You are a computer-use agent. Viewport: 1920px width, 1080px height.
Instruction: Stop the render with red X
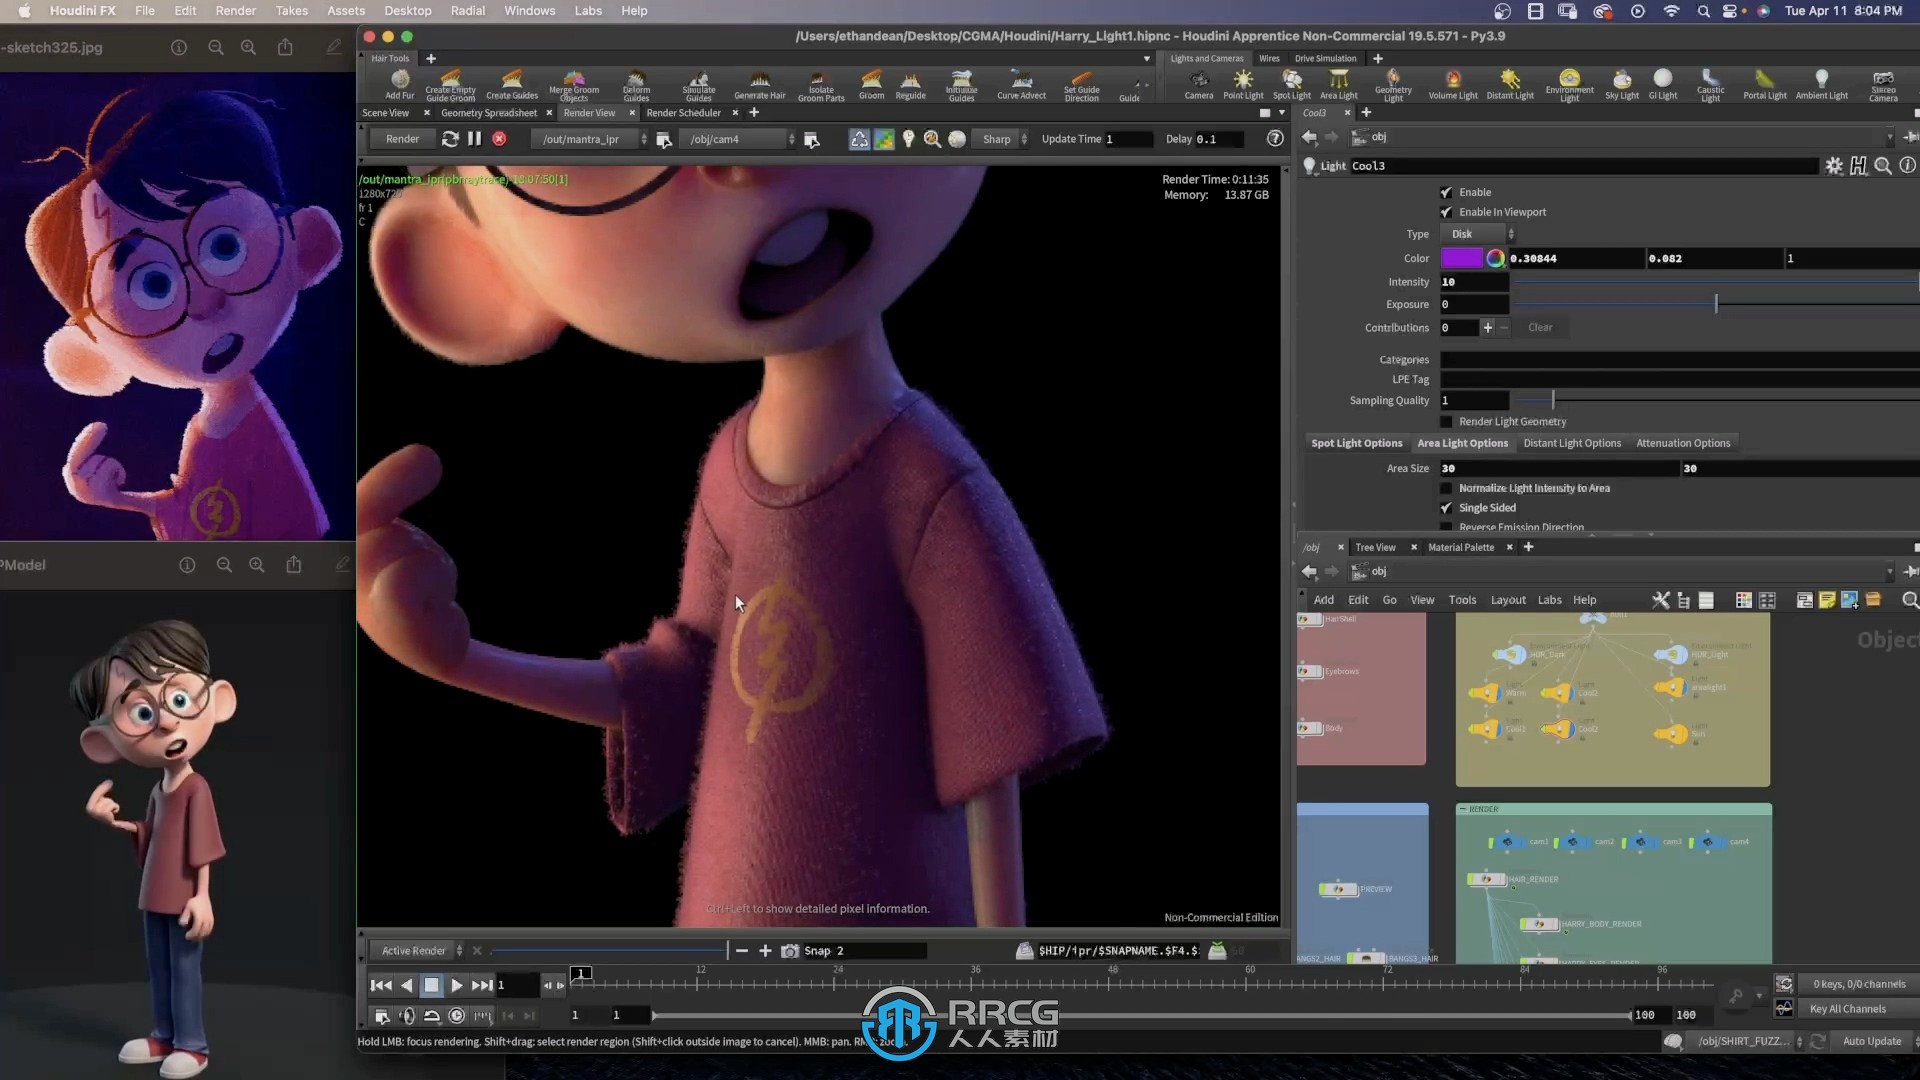point(499,139)
